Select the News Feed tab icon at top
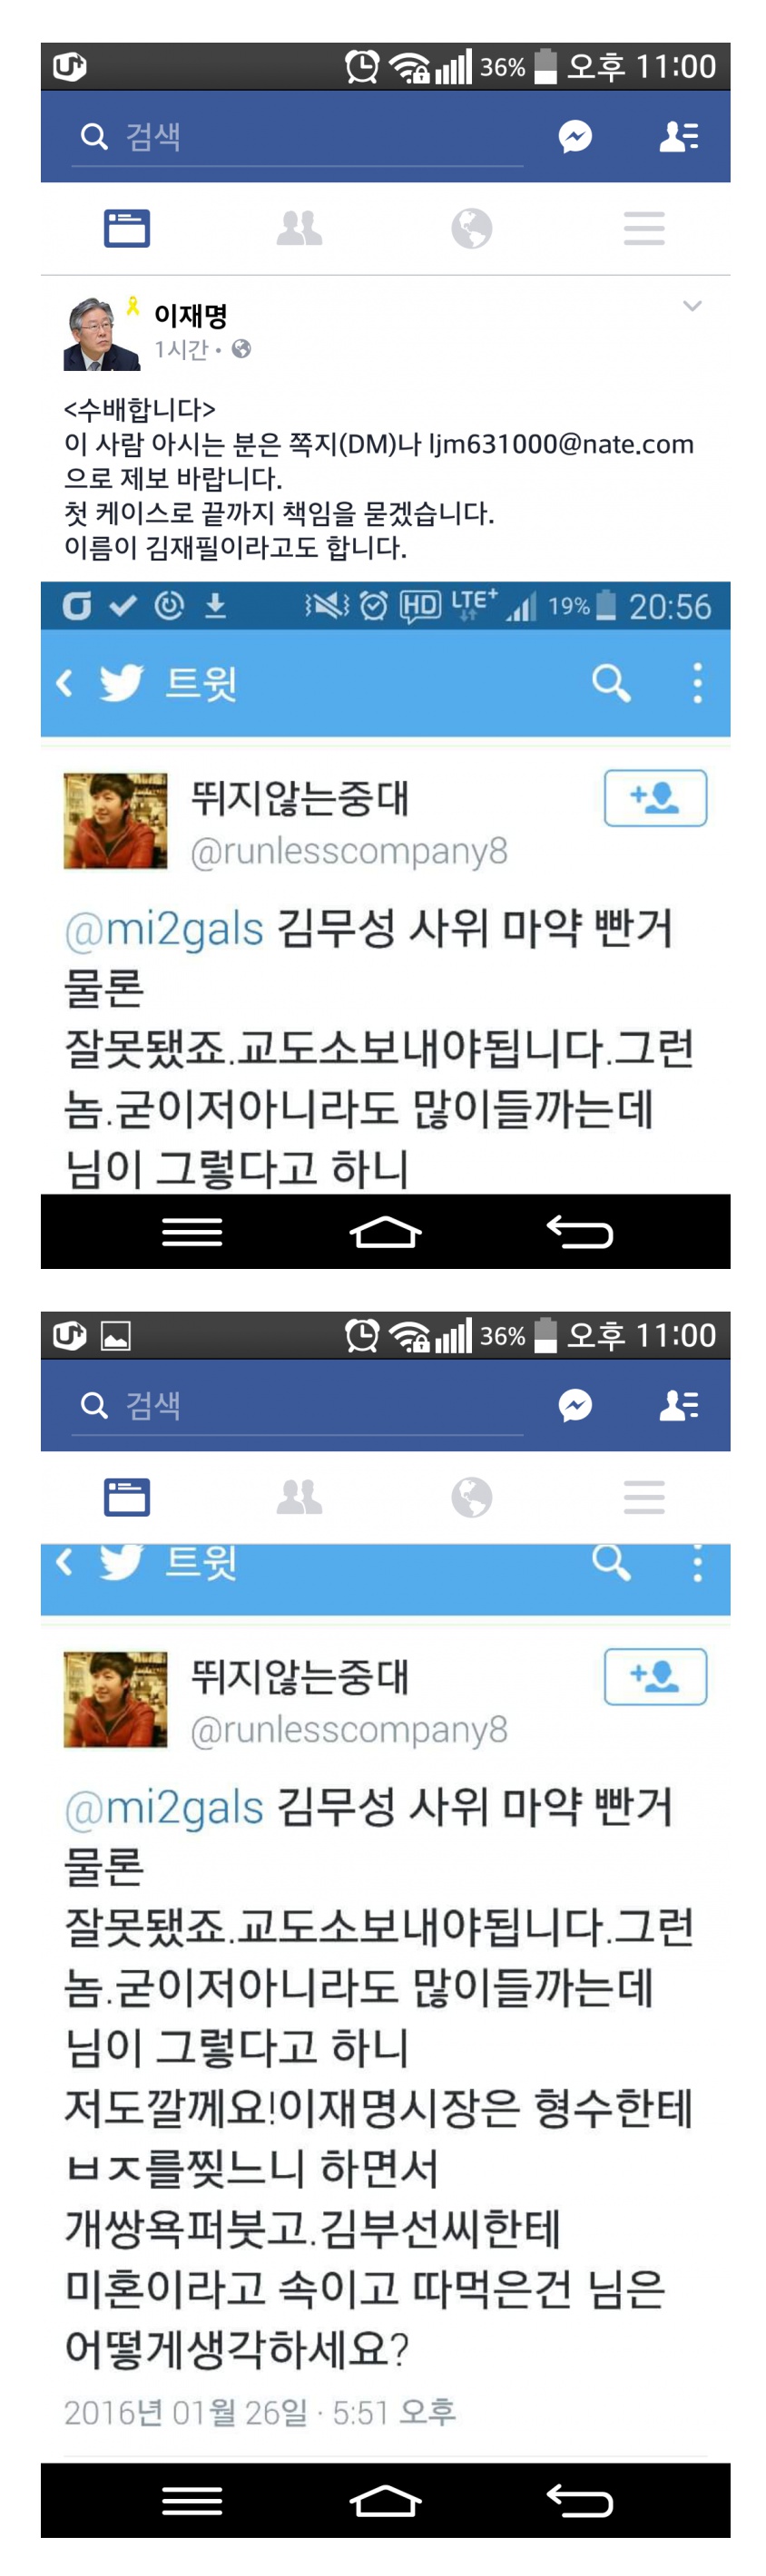The image size is (766, 2576). 127,228
